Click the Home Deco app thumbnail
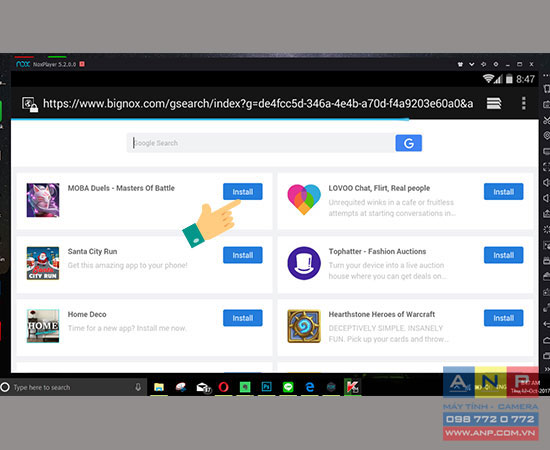 point(43,326)
